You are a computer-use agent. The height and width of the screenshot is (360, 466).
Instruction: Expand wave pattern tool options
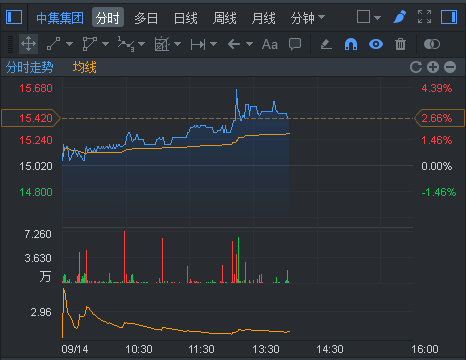[x=141, y=44]
